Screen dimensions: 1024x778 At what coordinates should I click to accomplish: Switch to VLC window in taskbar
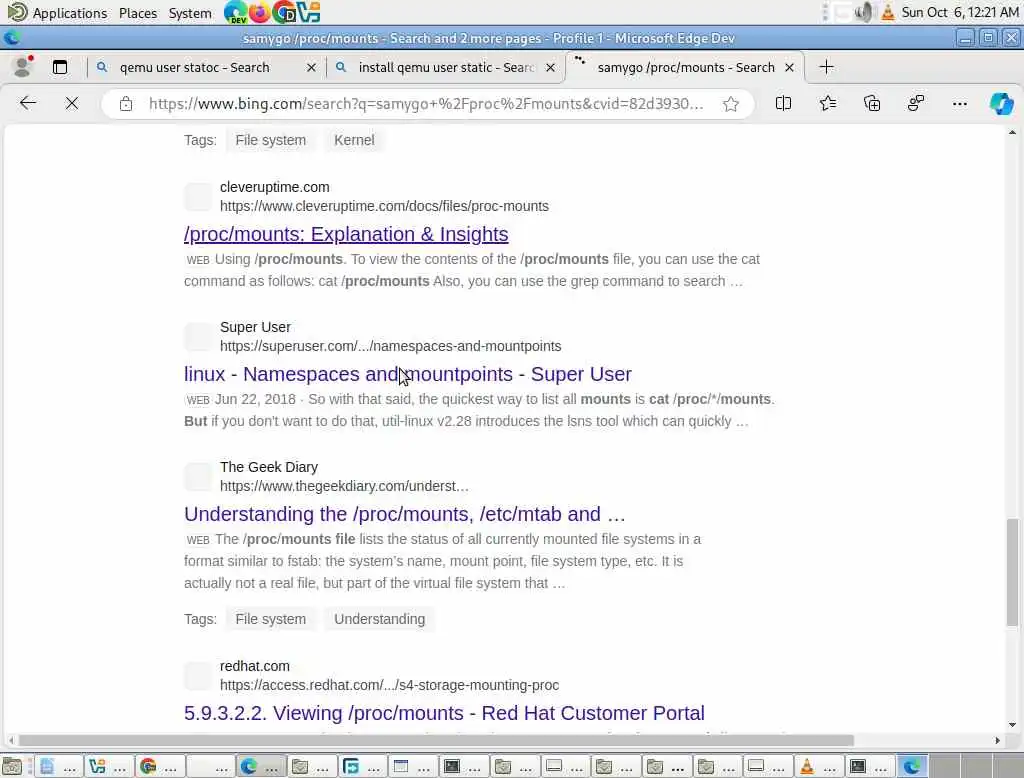tap(819, 766)
